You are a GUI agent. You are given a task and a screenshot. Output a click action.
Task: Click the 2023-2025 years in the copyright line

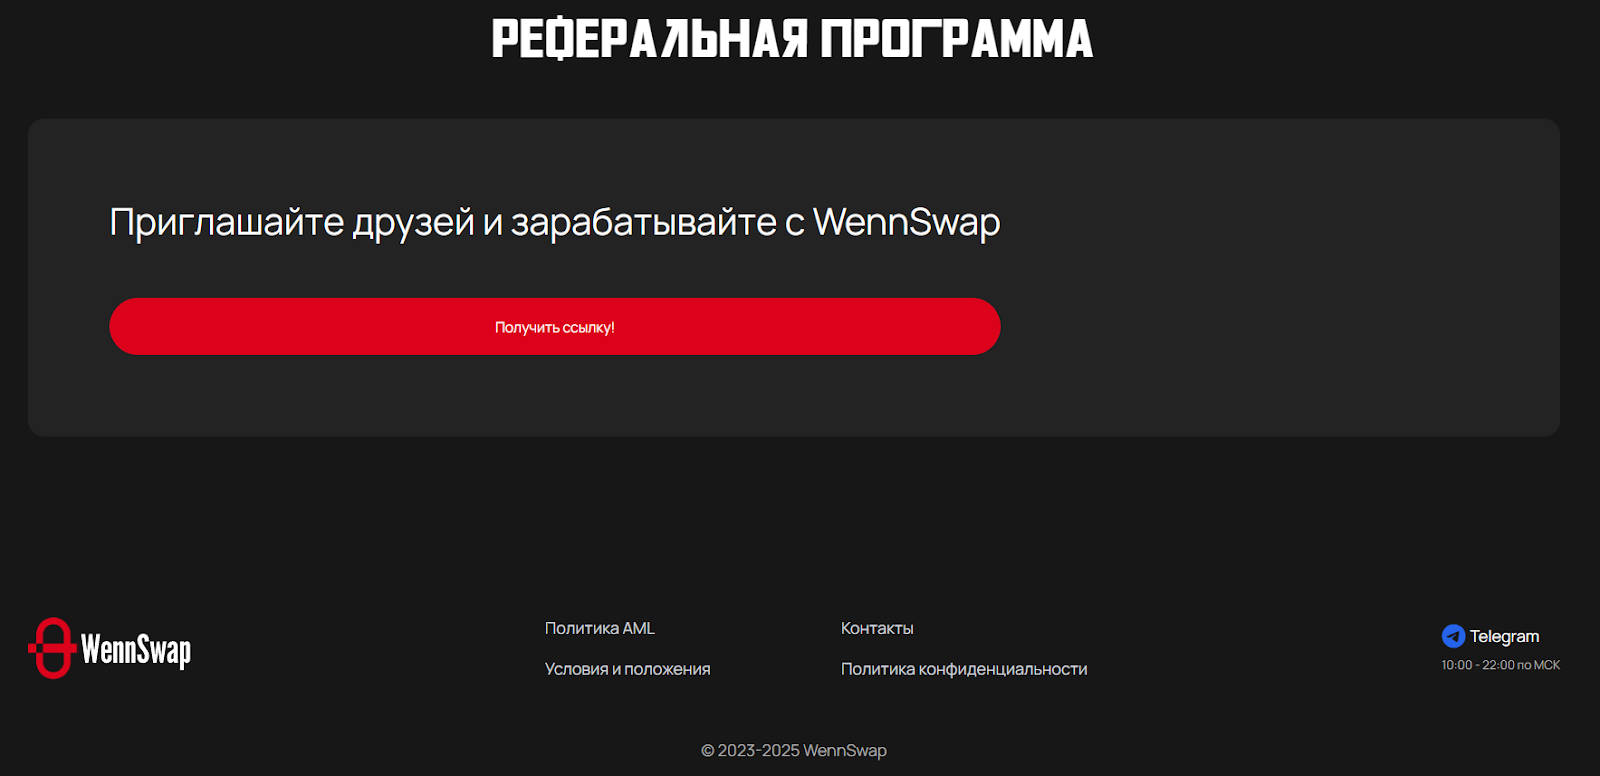[x=758, y=750]
